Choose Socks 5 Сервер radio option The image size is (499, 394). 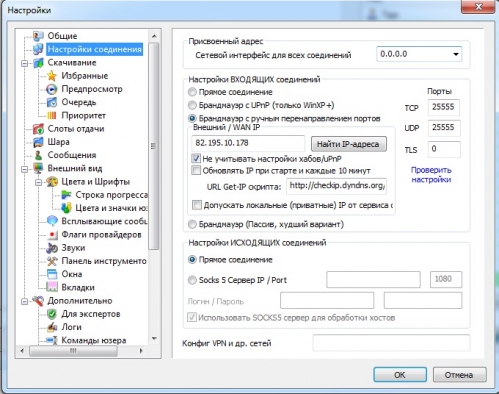point(192,280)
